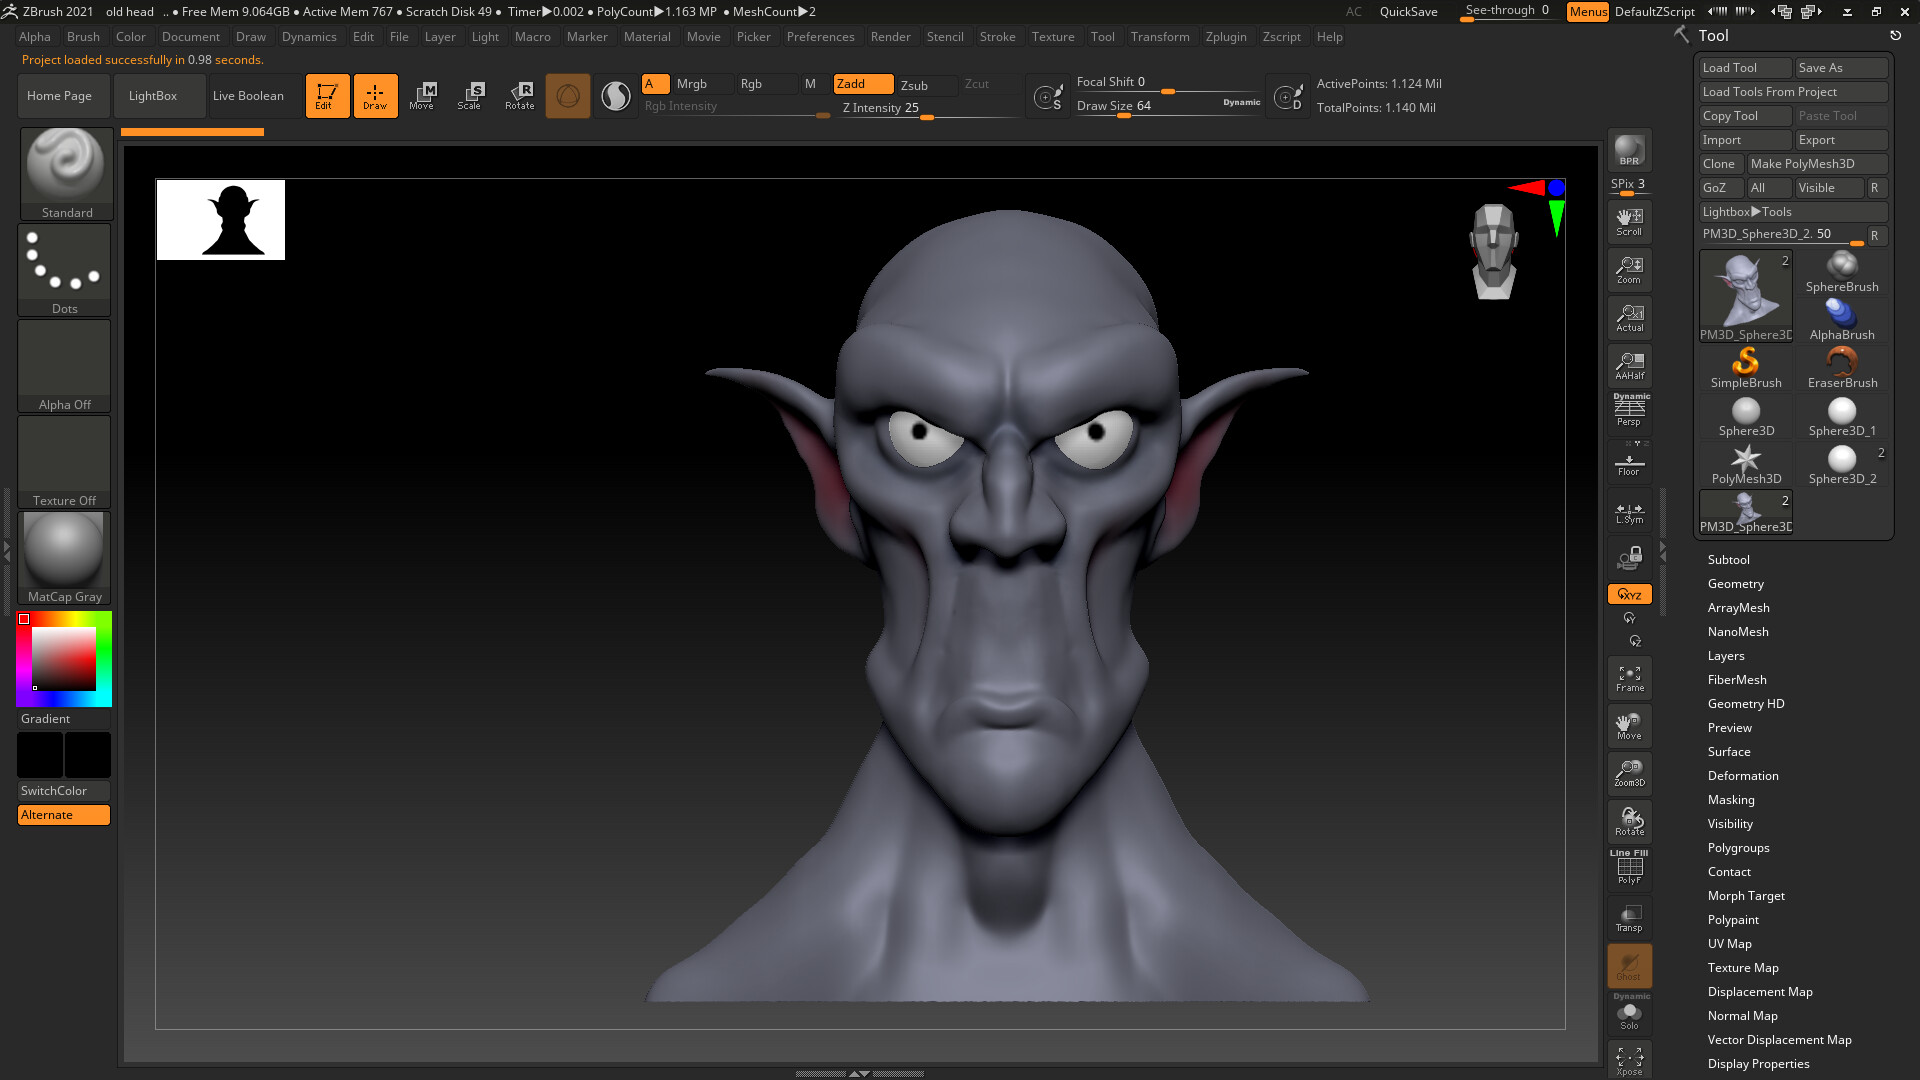Pick a color from the Gradient color picker
1920x1080 pixels.
point(64,658)
